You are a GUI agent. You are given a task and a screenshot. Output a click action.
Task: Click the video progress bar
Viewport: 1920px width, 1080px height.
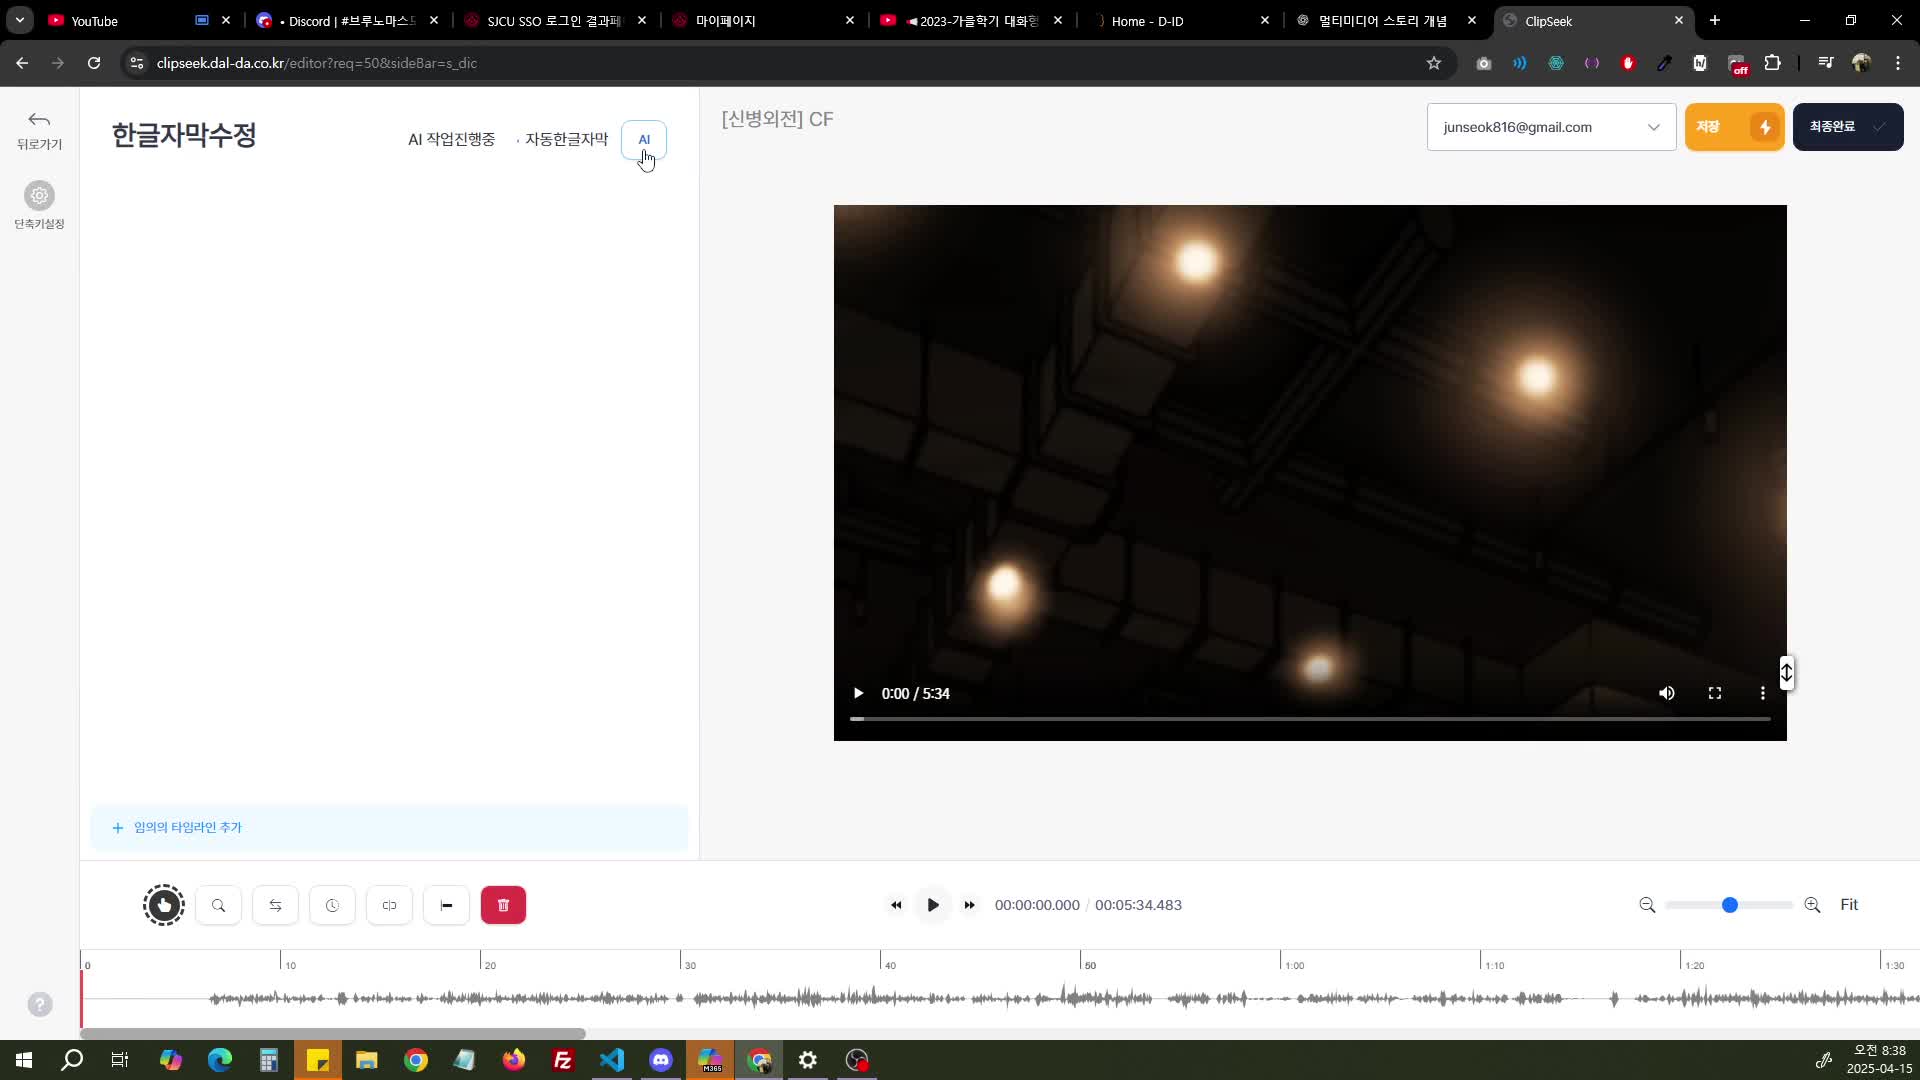click(x=1310, y=719)
